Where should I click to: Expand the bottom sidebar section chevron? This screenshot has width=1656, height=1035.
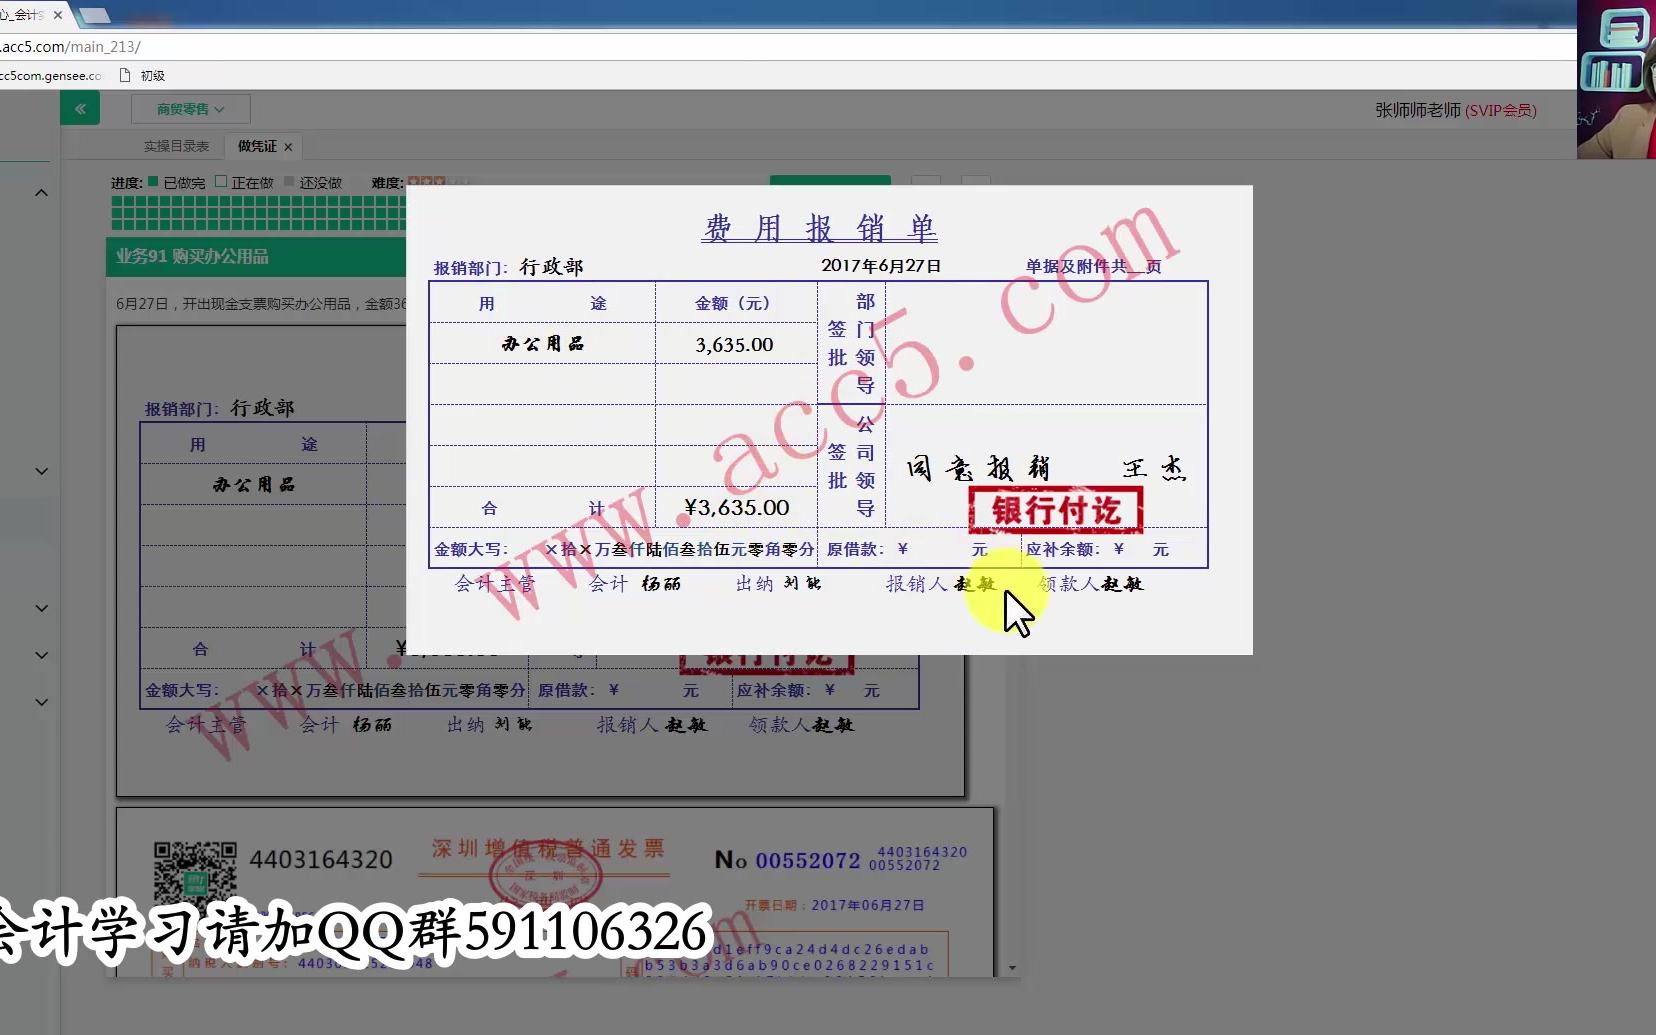(41, 702)
